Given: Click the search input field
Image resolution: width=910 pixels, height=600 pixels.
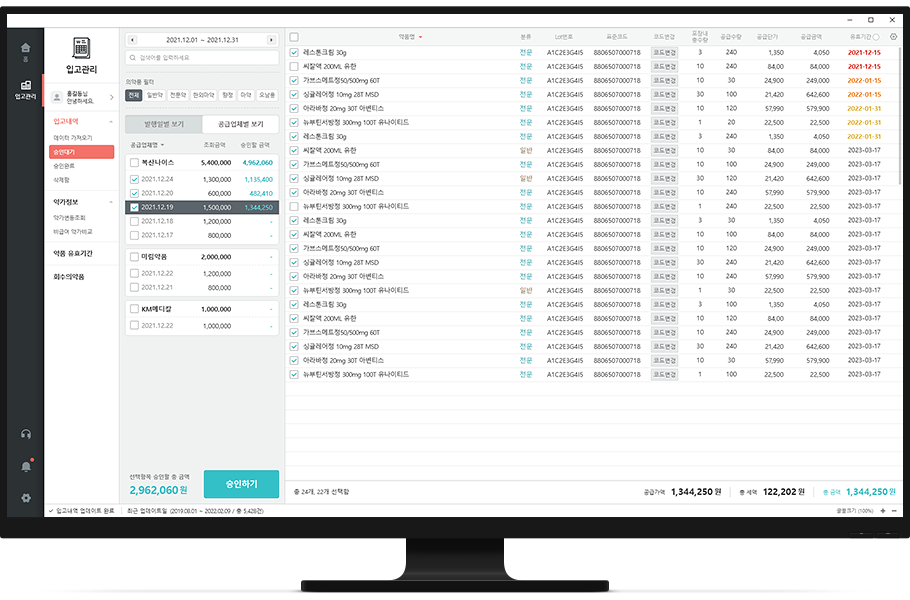Looking at the screenshot, I should coord(202,57).
